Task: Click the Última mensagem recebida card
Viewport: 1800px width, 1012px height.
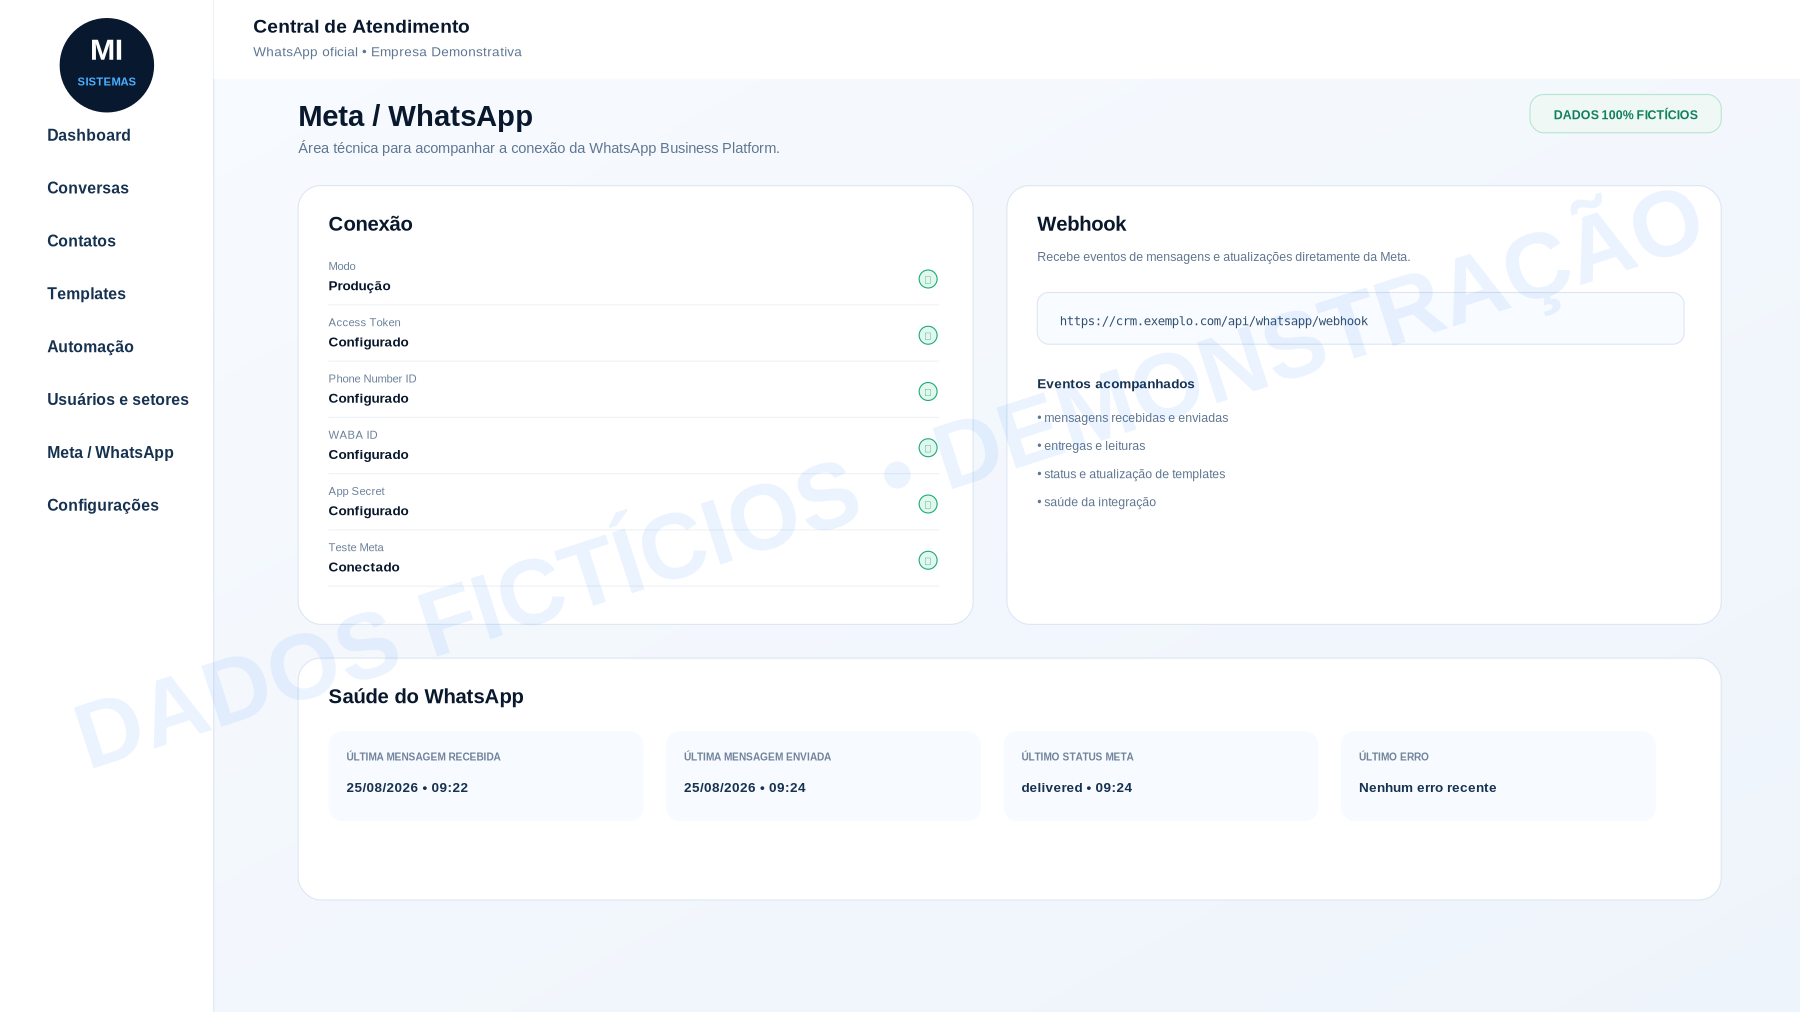Action: [x=486, y=776]
